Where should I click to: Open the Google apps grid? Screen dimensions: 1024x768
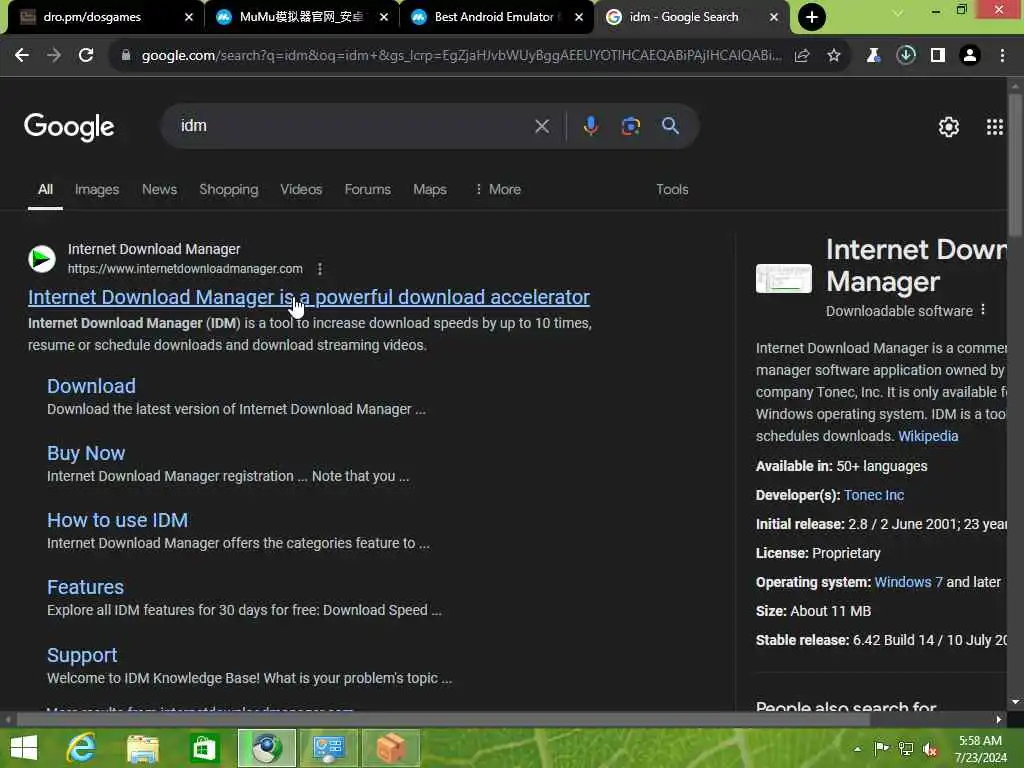tap(994, 127)
